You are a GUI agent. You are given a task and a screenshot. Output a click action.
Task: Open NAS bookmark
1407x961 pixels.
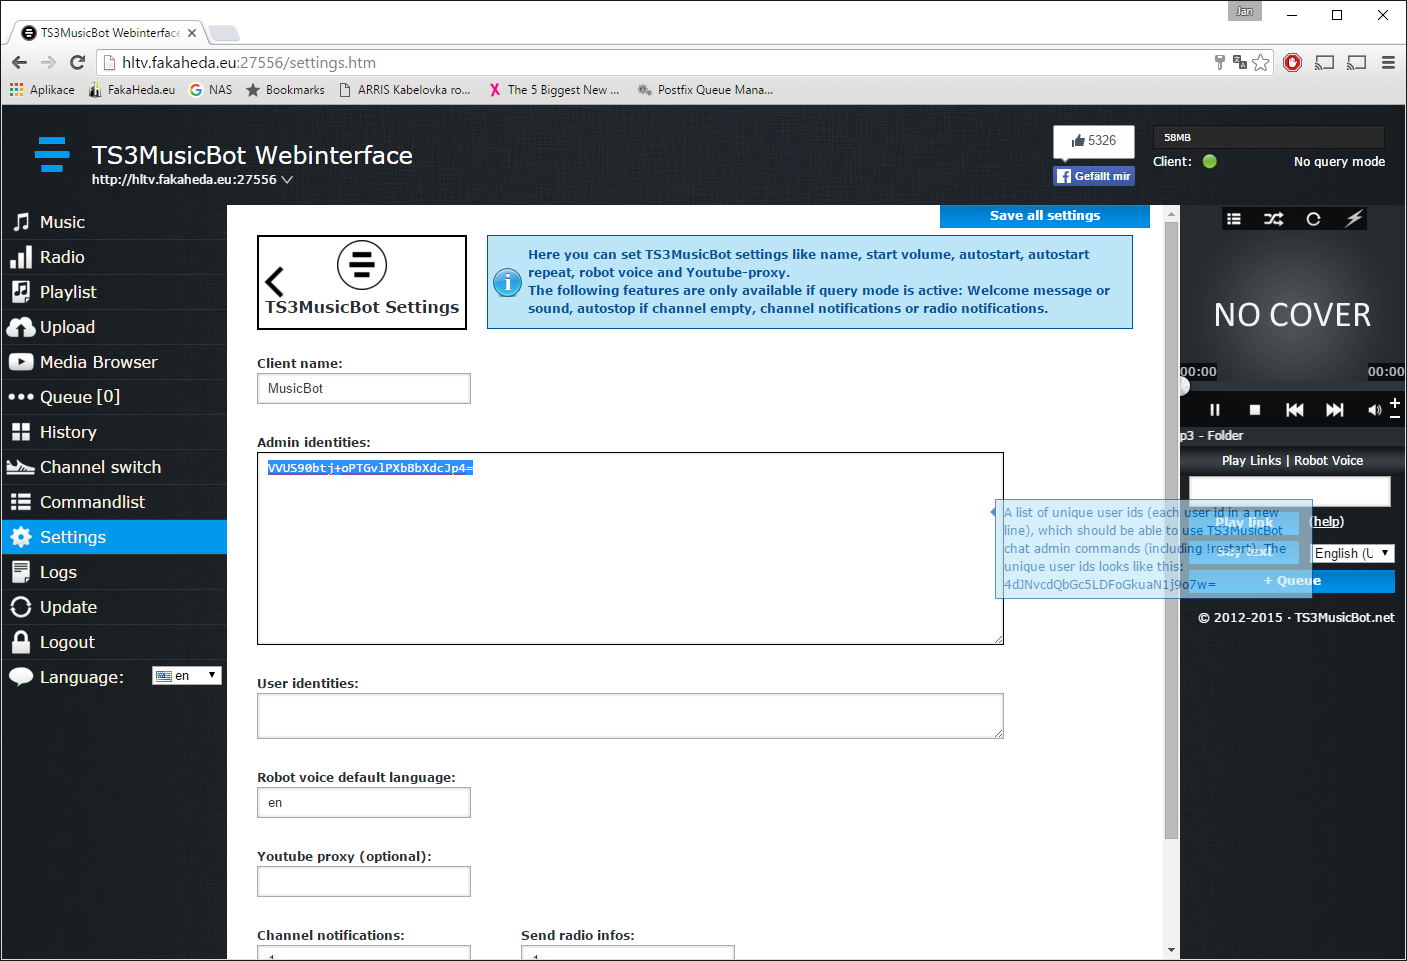(x=211, y=90)
